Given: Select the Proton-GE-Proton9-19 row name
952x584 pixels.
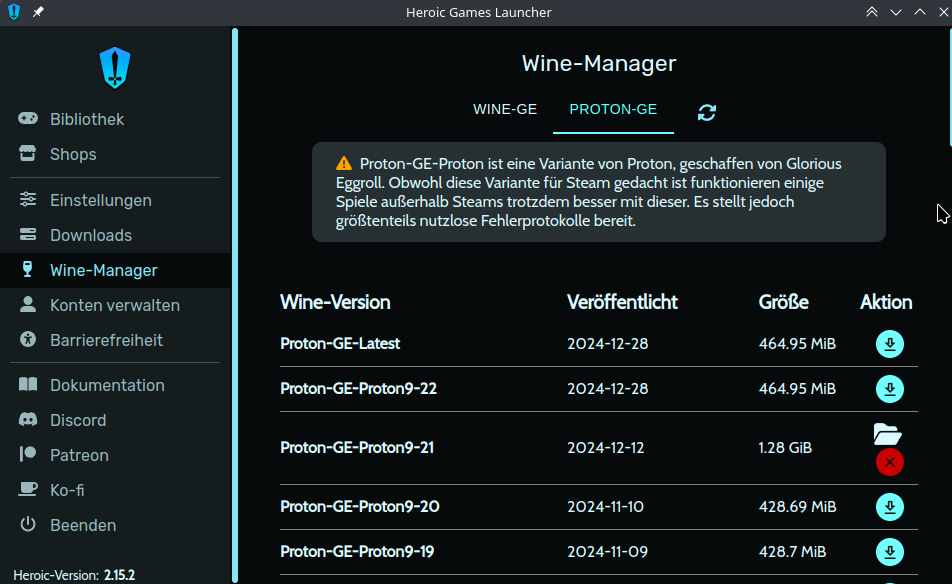Looking at the screenshot, I should pyautogui.click(x=357, y=551).
